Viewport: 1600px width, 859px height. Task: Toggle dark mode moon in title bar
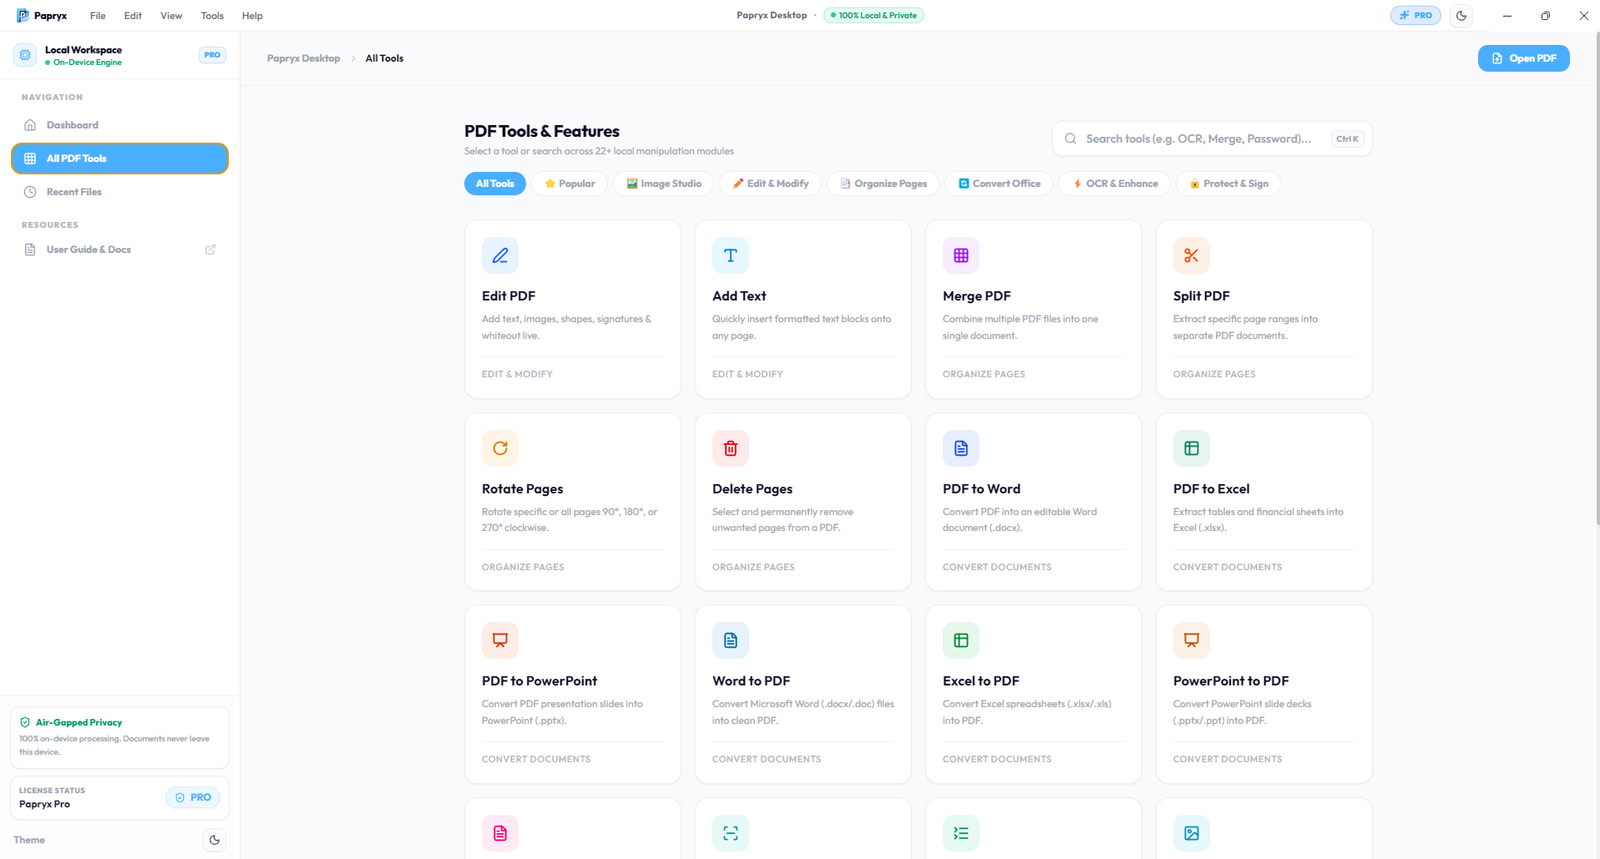(x=1461, y=16)
